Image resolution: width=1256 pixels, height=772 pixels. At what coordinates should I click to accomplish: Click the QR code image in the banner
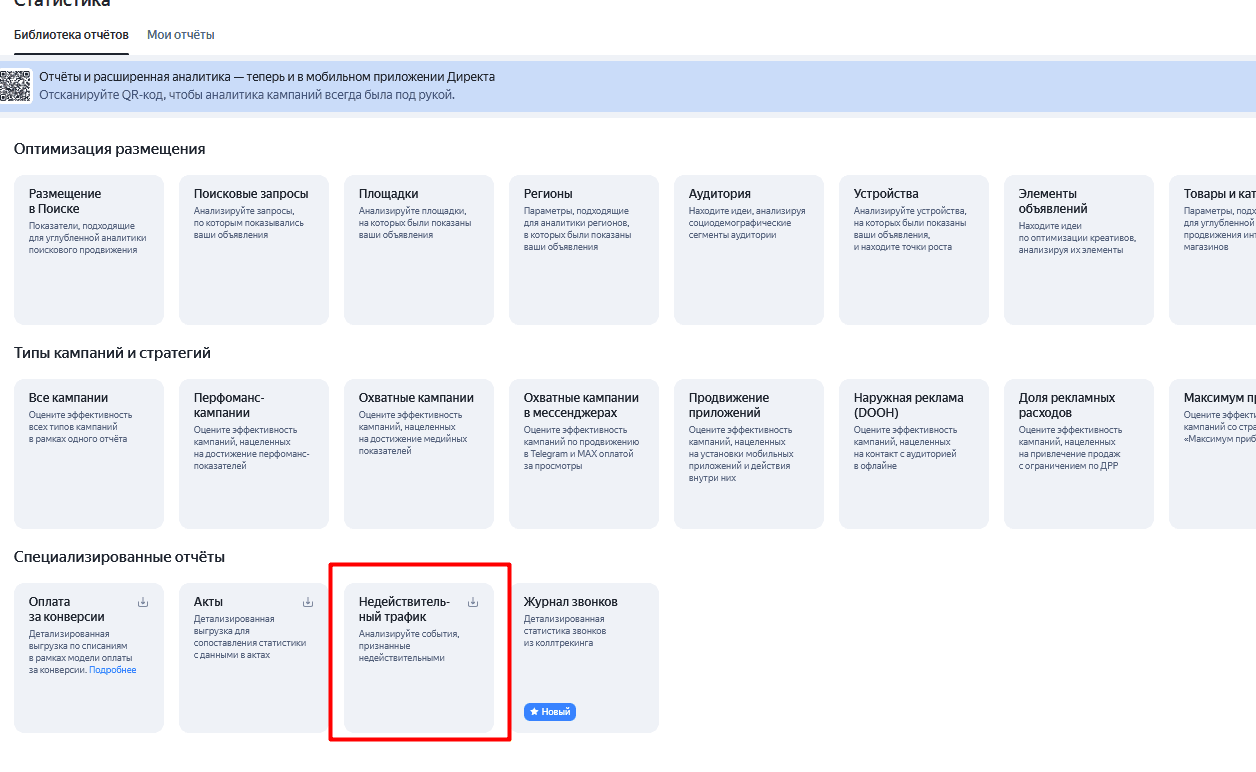16,86
